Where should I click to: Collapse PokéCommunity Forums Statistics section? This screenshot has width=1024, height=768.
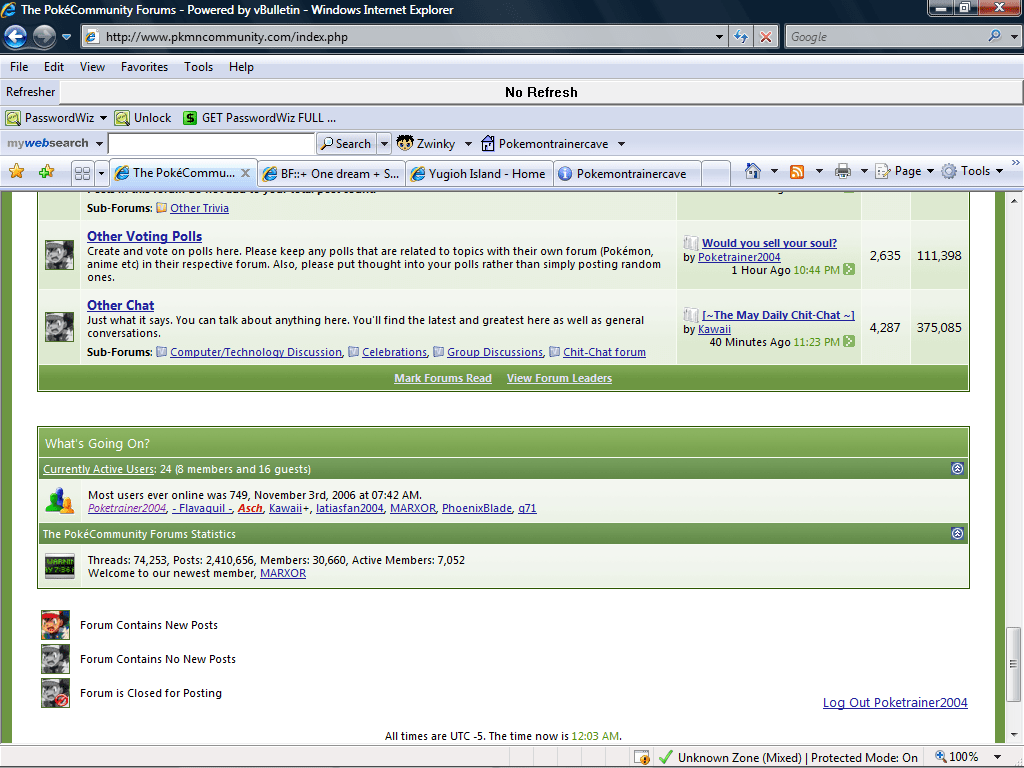(x=957, y=533)
